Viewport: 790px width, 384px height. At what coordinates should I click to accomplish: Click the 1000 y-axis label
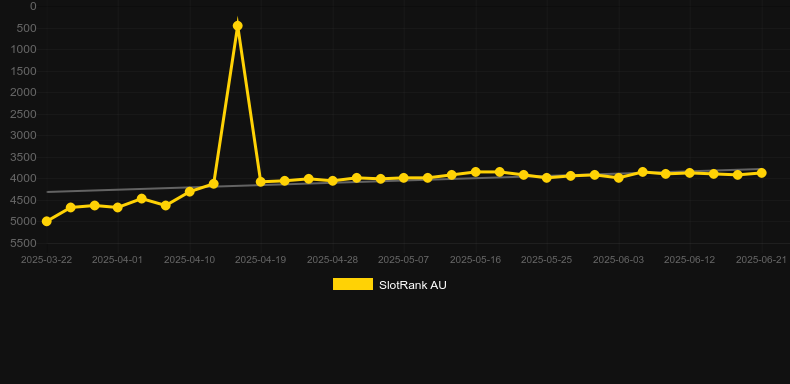click(x=24, y=49)
